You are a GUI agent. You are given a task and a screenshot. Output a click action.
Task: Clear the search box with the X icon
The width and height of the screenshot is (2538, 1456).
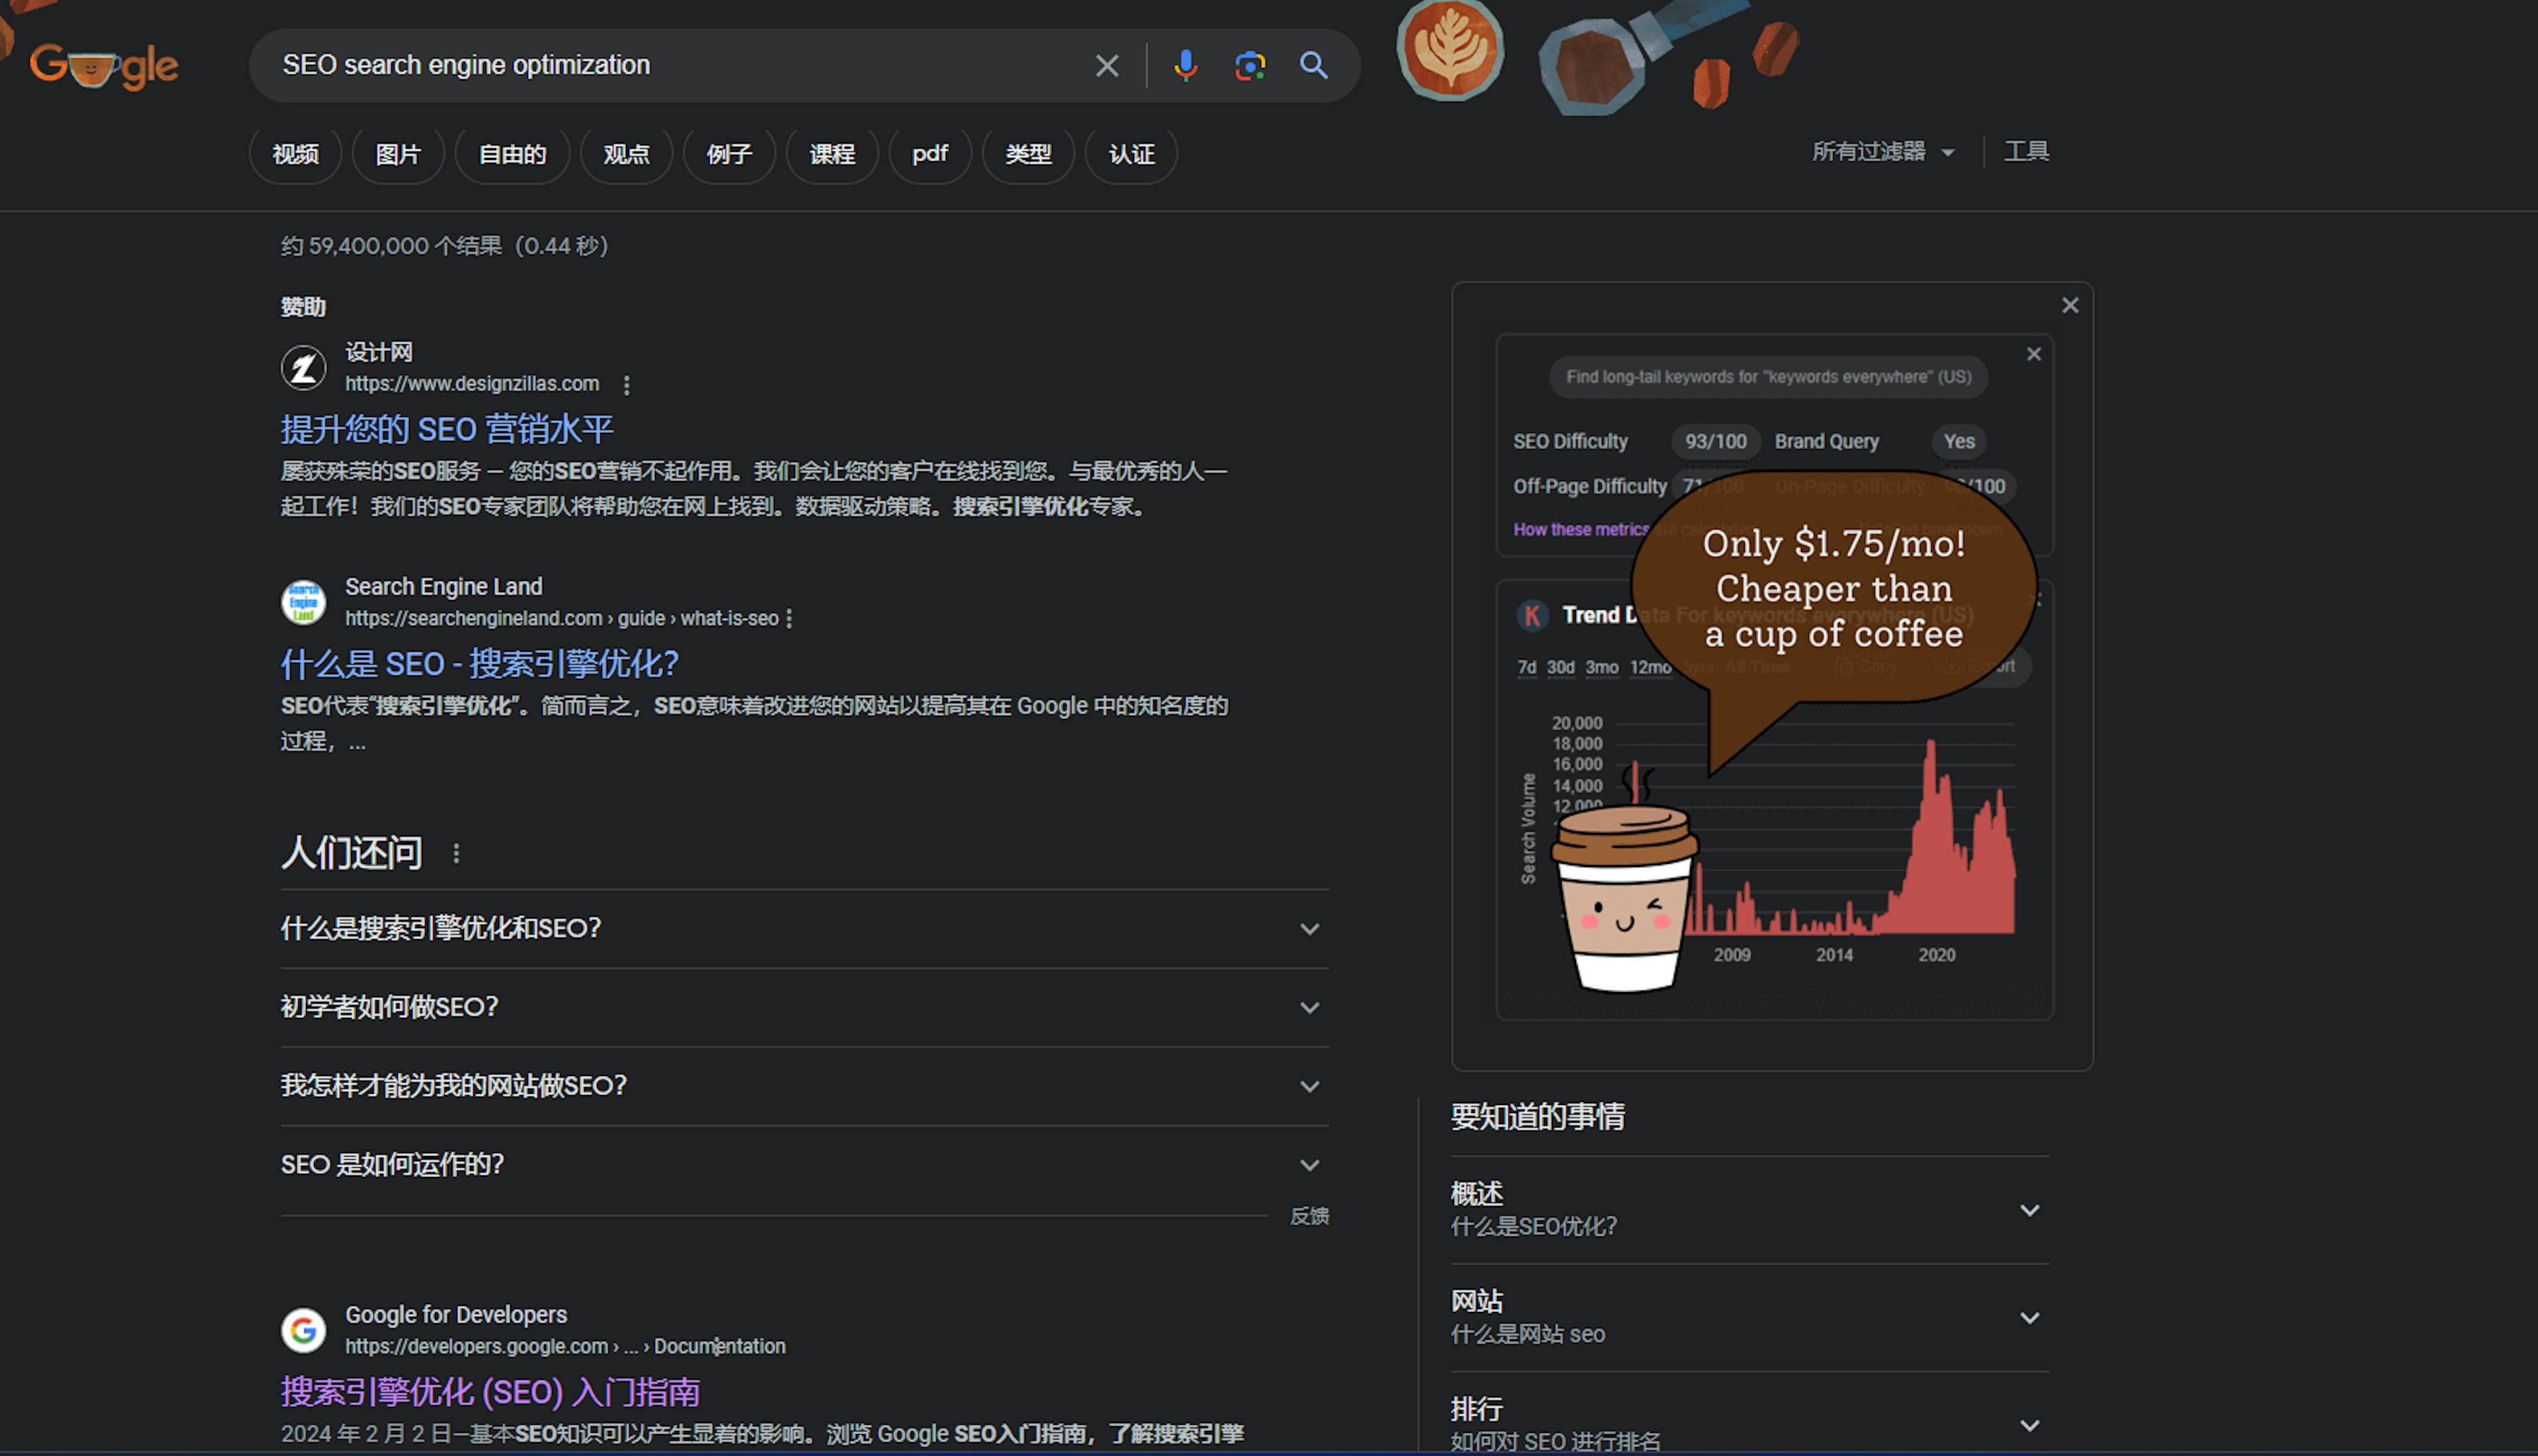pos(1106,66)
